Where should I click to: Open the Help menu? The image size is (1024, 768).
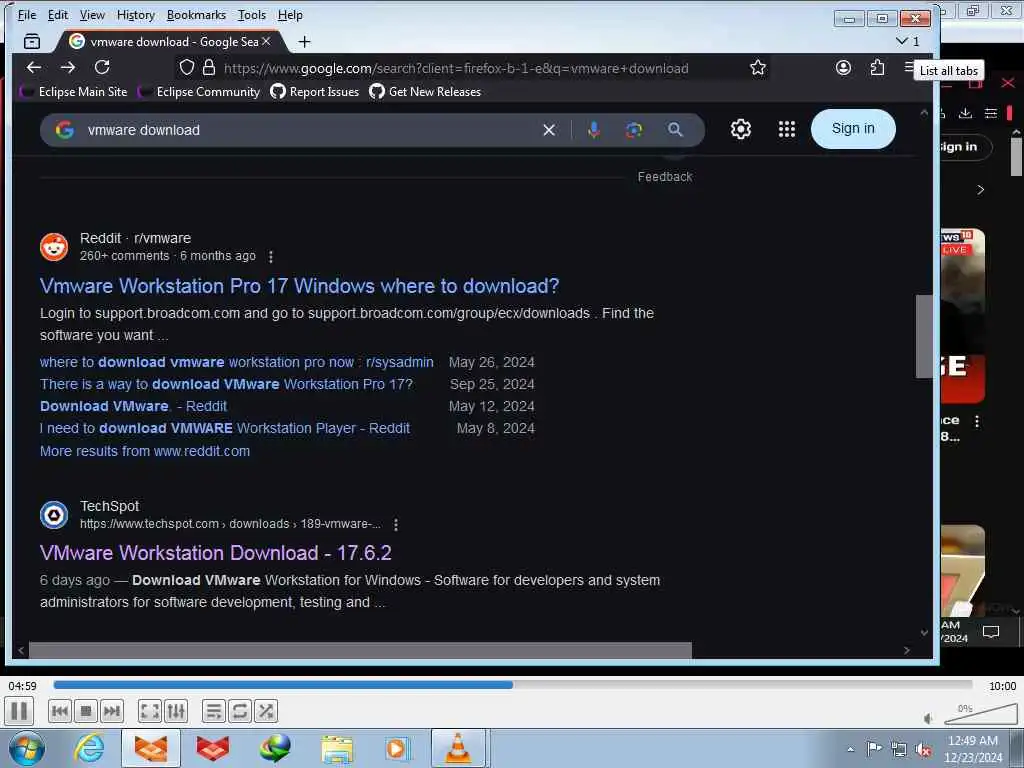point(290,14)
